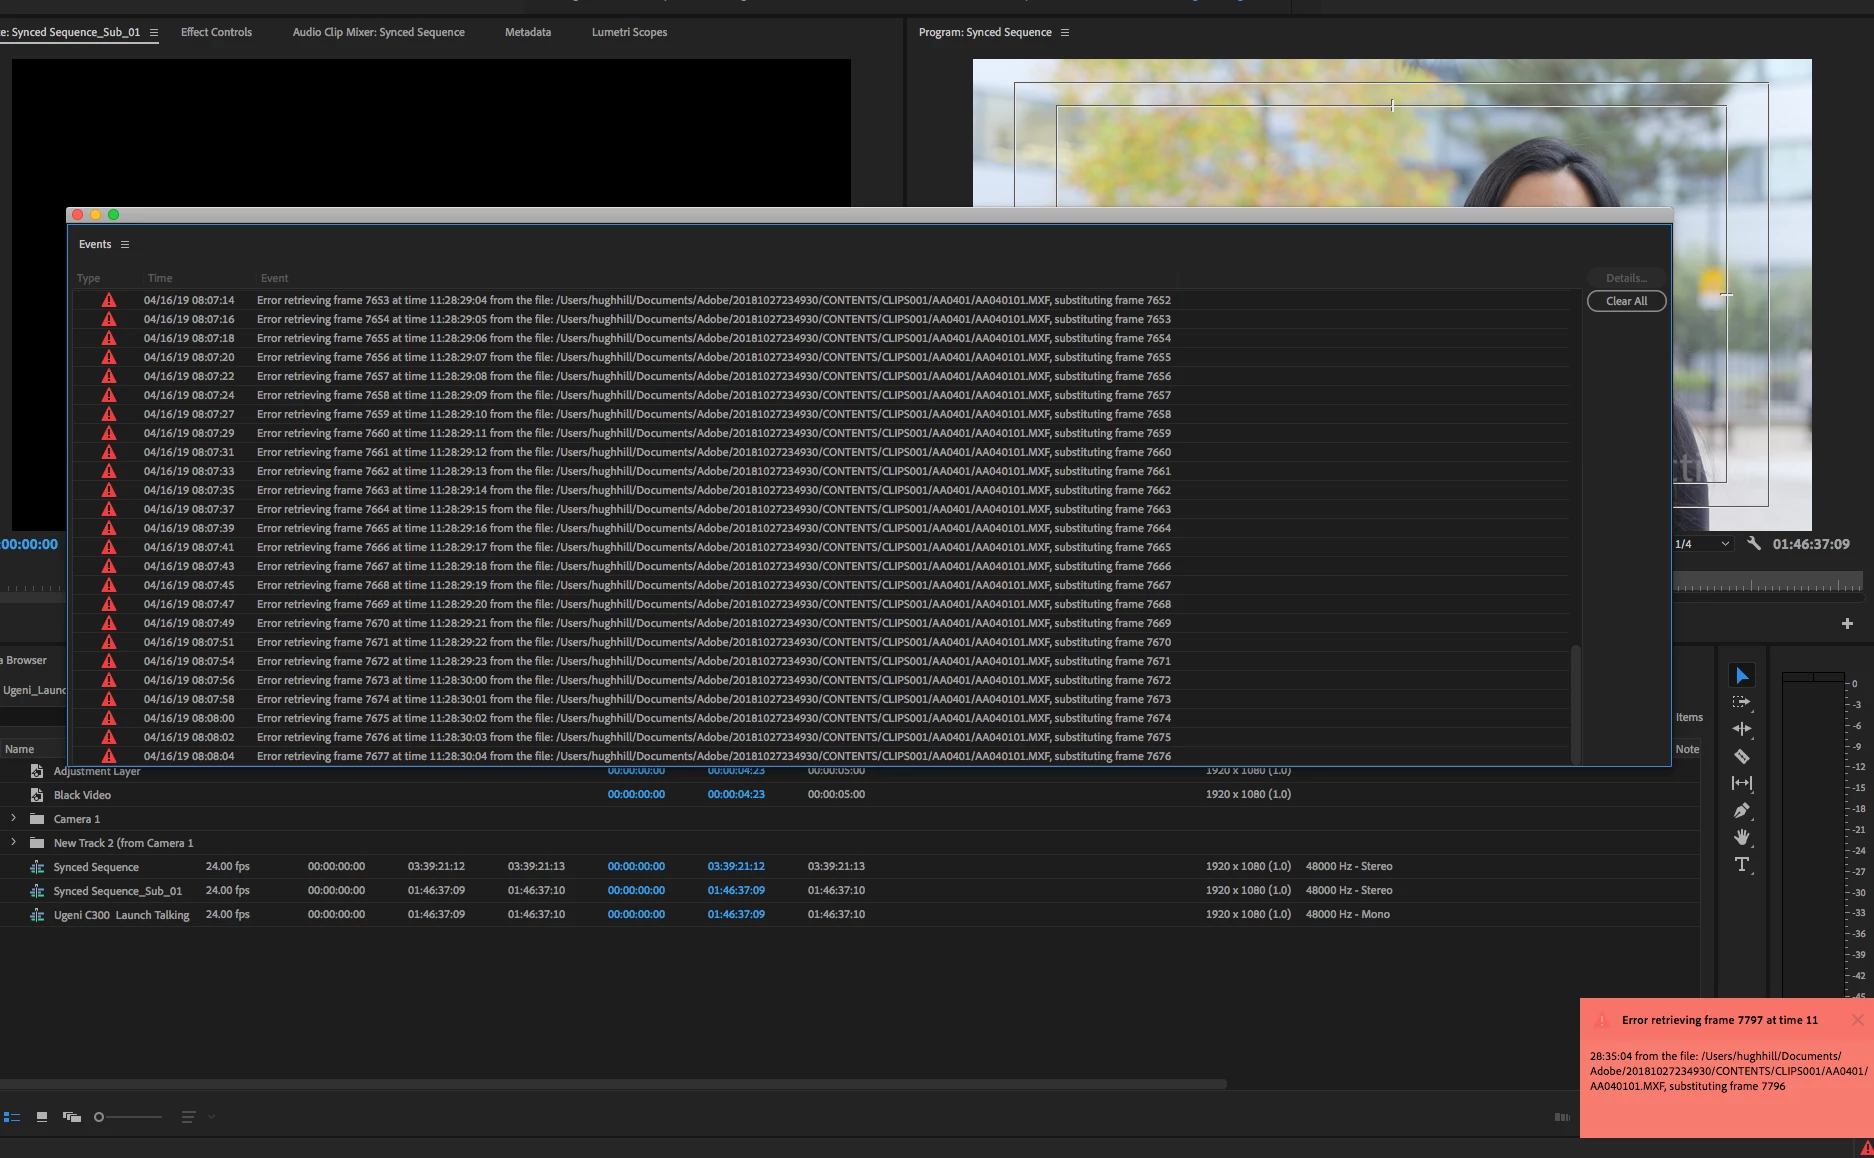Click the Black Video item icon
The image size is (1874, 1158).
coord(37,795)
